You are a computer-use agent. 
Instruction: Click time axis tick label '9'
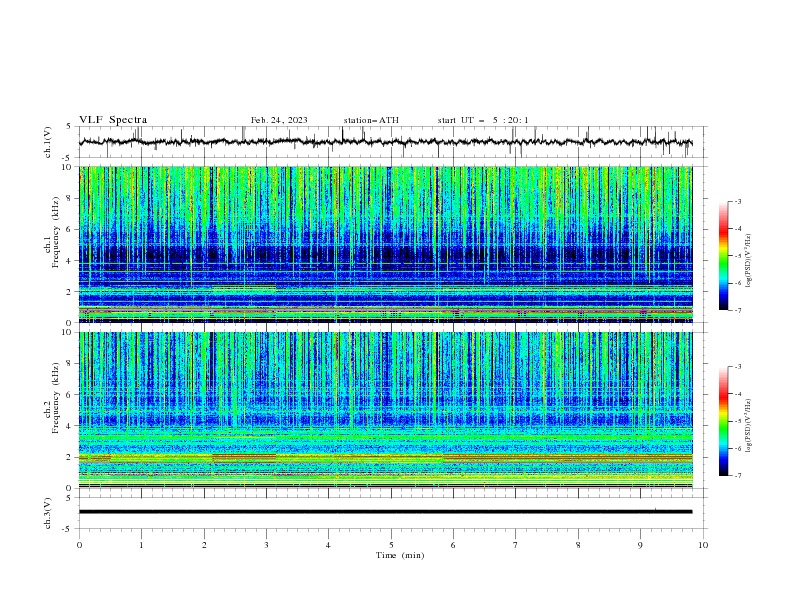[x=640, y=545]
